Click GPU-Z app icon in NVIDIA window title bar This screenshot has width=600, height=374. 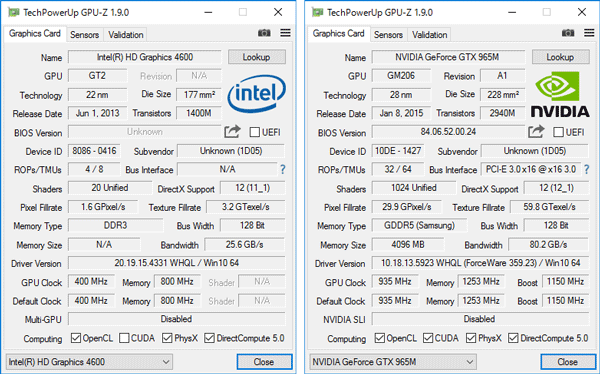318,12
